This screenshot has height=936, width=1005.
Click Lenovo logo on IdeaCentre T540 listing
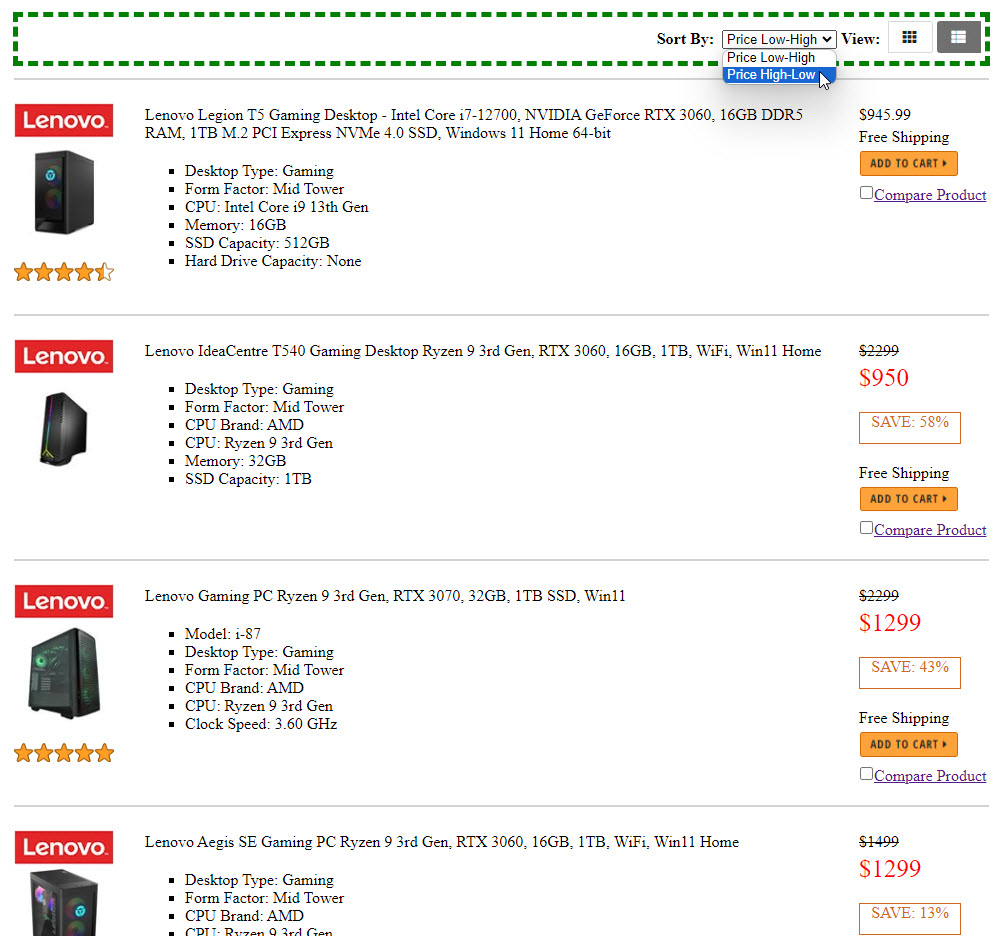(64, 356)
